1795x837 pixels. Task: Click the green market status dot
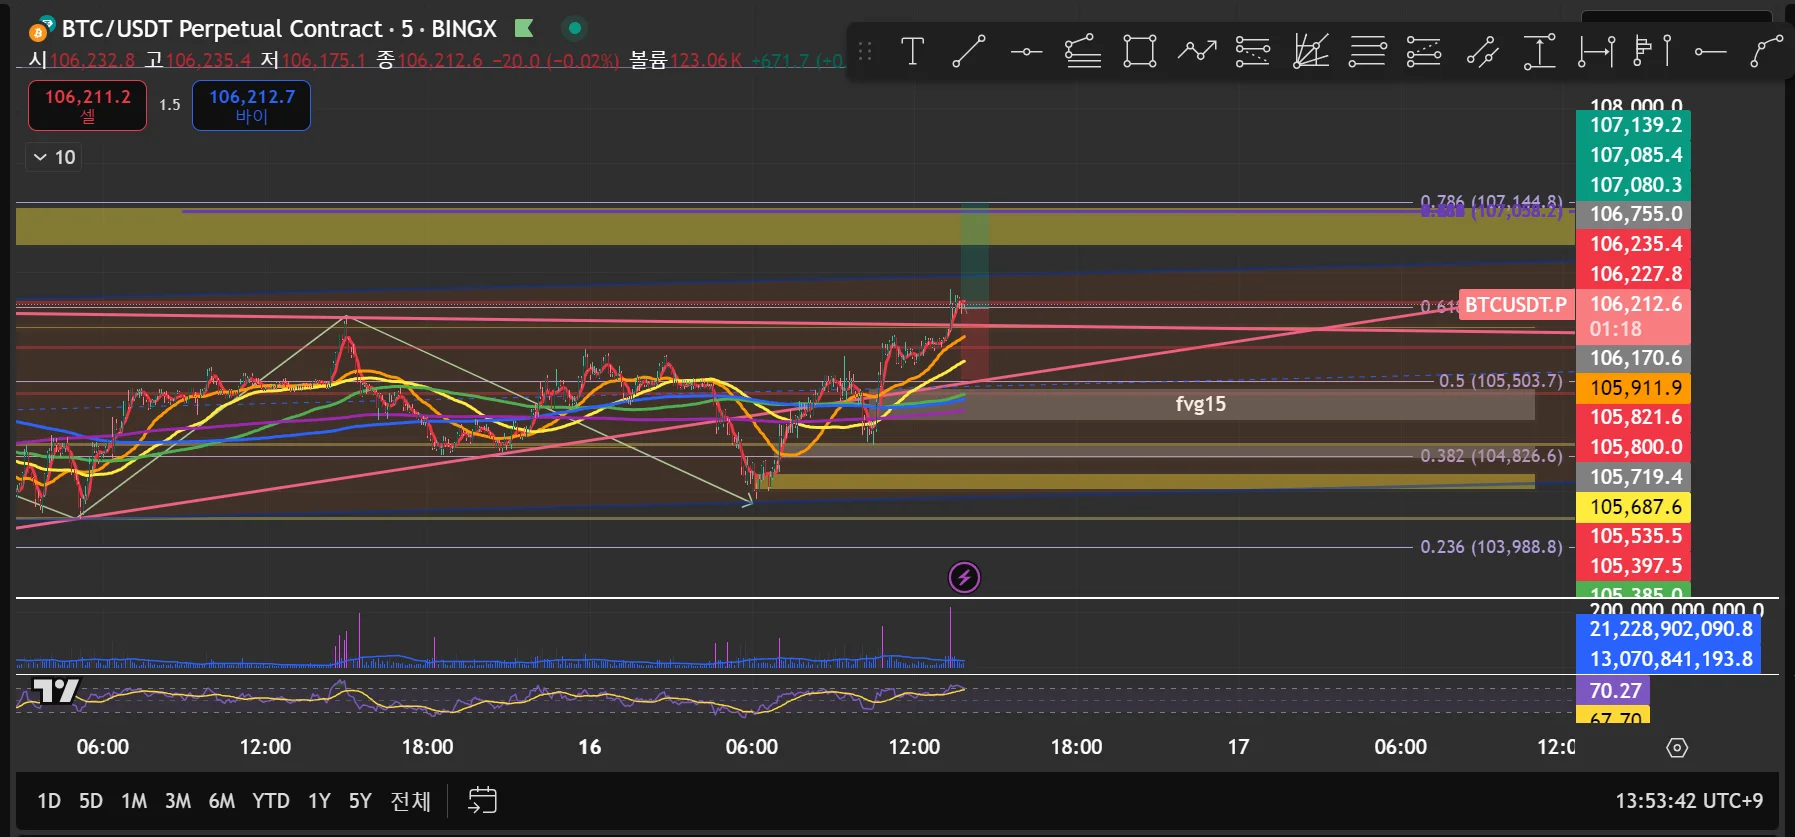574,28
